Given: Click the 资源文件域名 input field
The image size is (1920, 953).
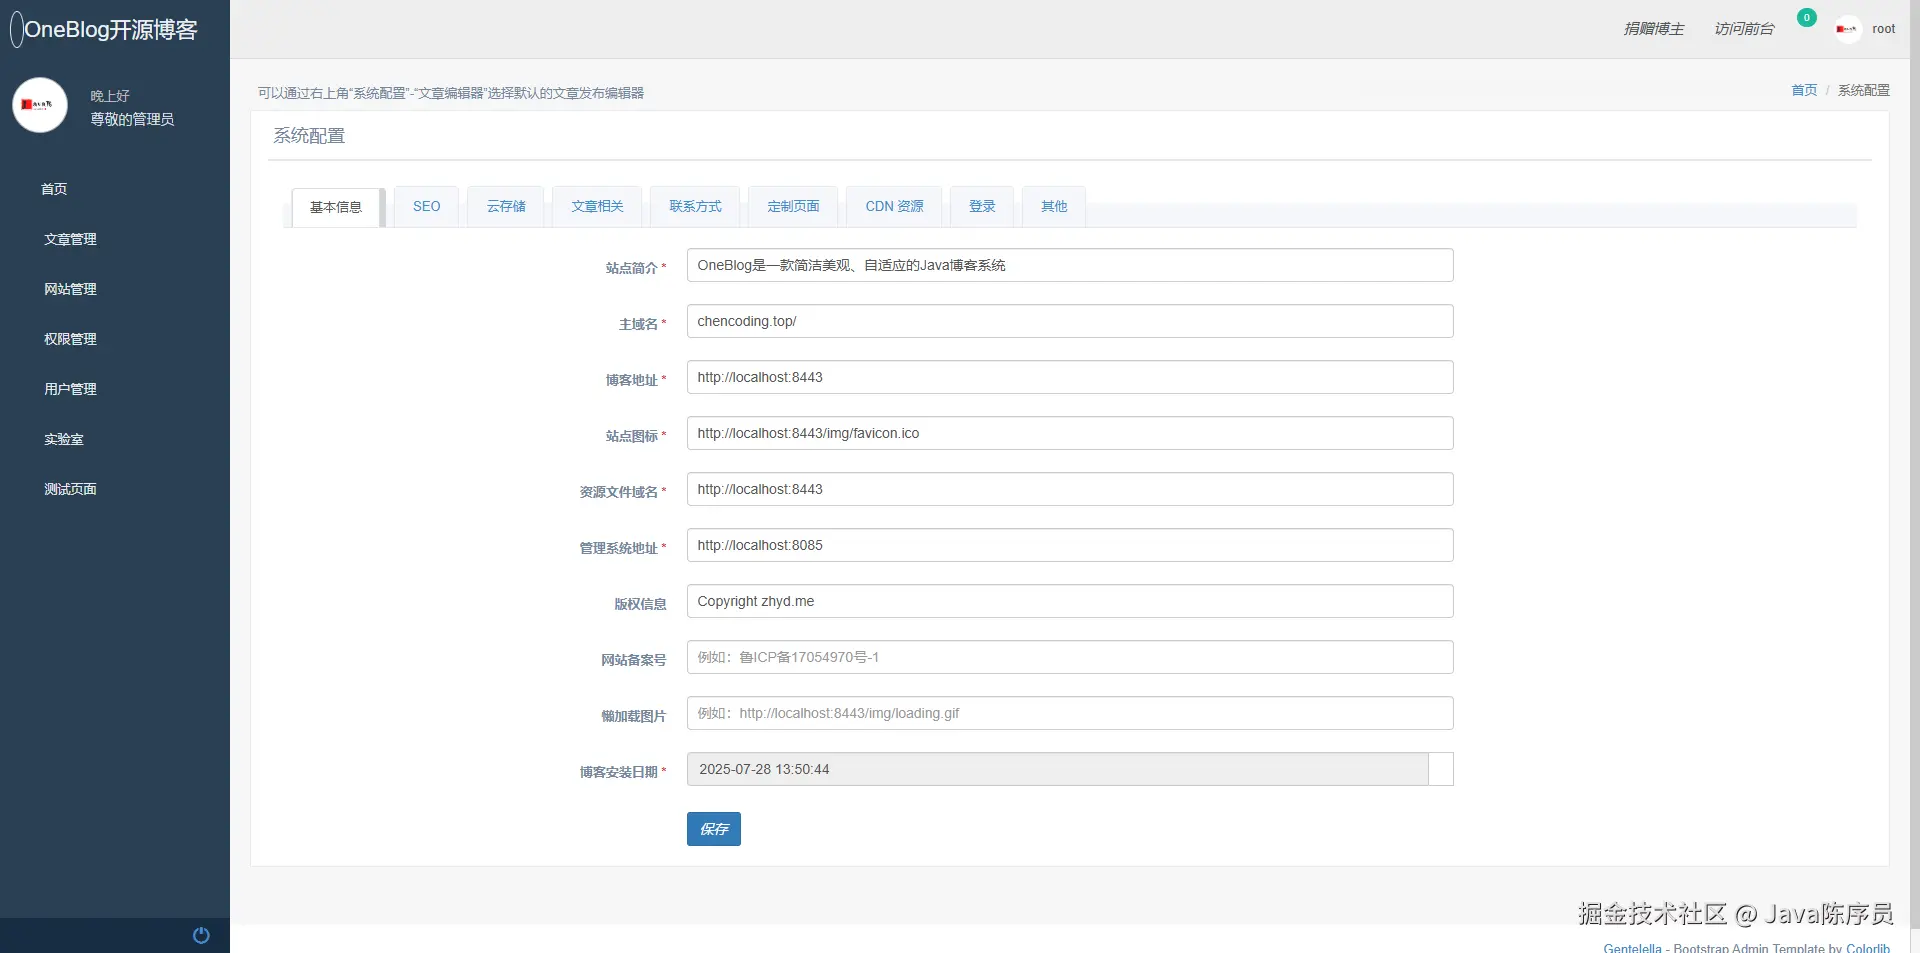Looking at the screenshot, I should click(1070, 489).
